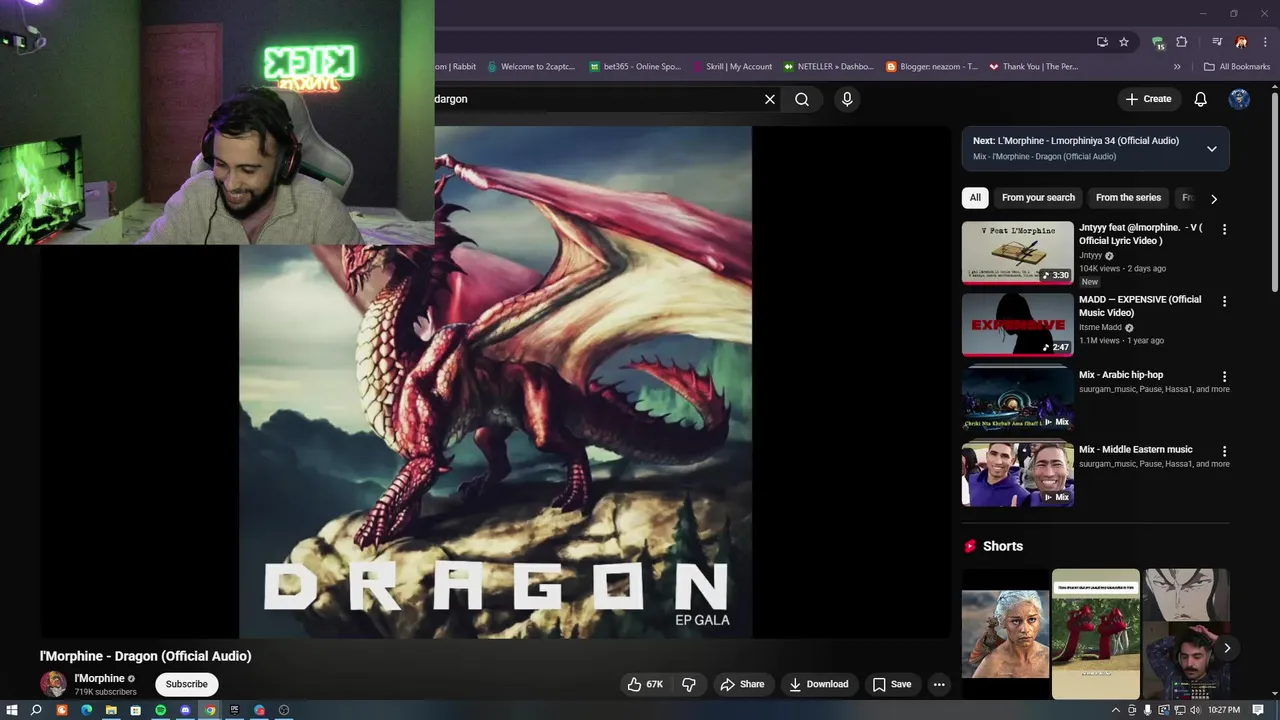Open the volume icon in system tray
1280x720 pixels.
[1194, 710]
